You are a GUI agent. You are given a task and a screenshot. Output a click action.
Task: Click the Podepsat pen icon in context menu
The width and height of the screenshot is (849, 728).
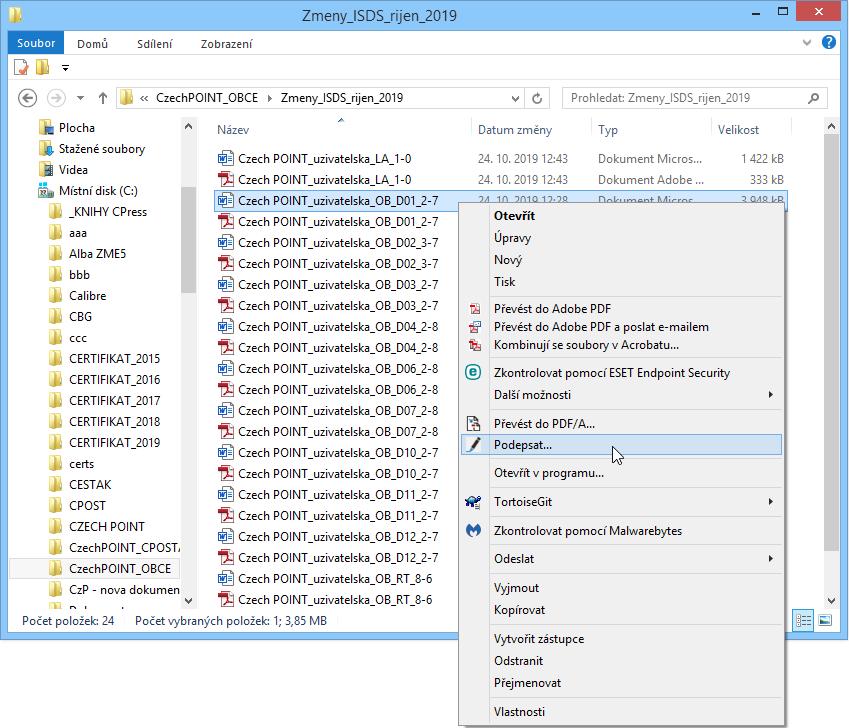pos(474,445)
